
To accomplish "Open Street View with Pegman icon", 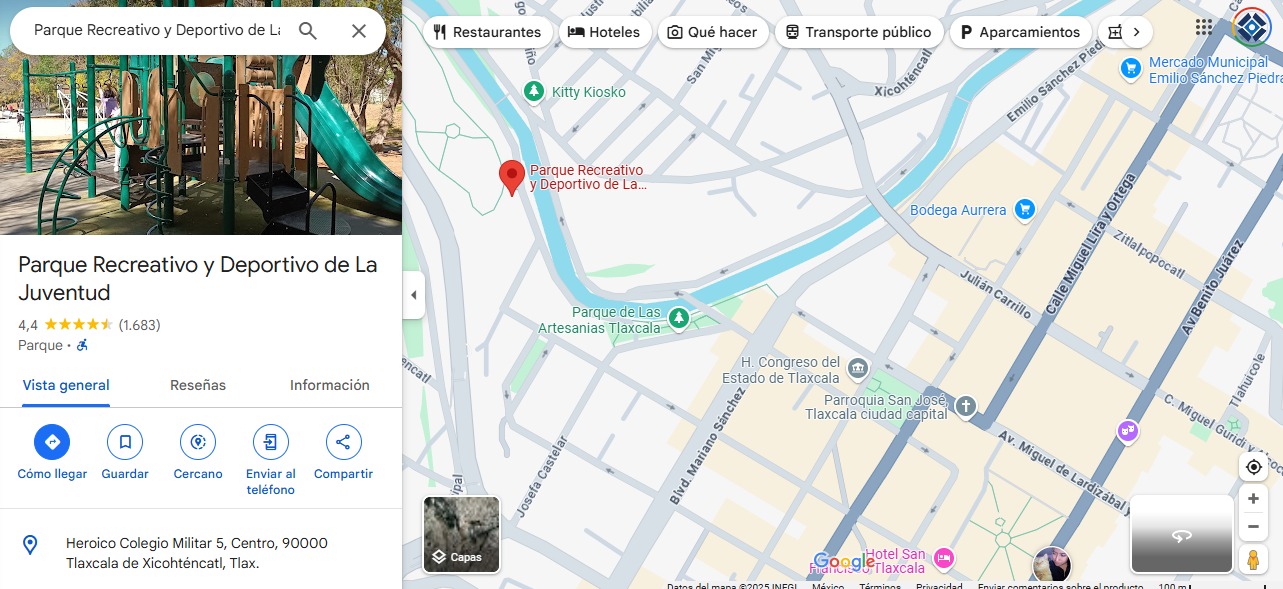I will point(1253,559).
